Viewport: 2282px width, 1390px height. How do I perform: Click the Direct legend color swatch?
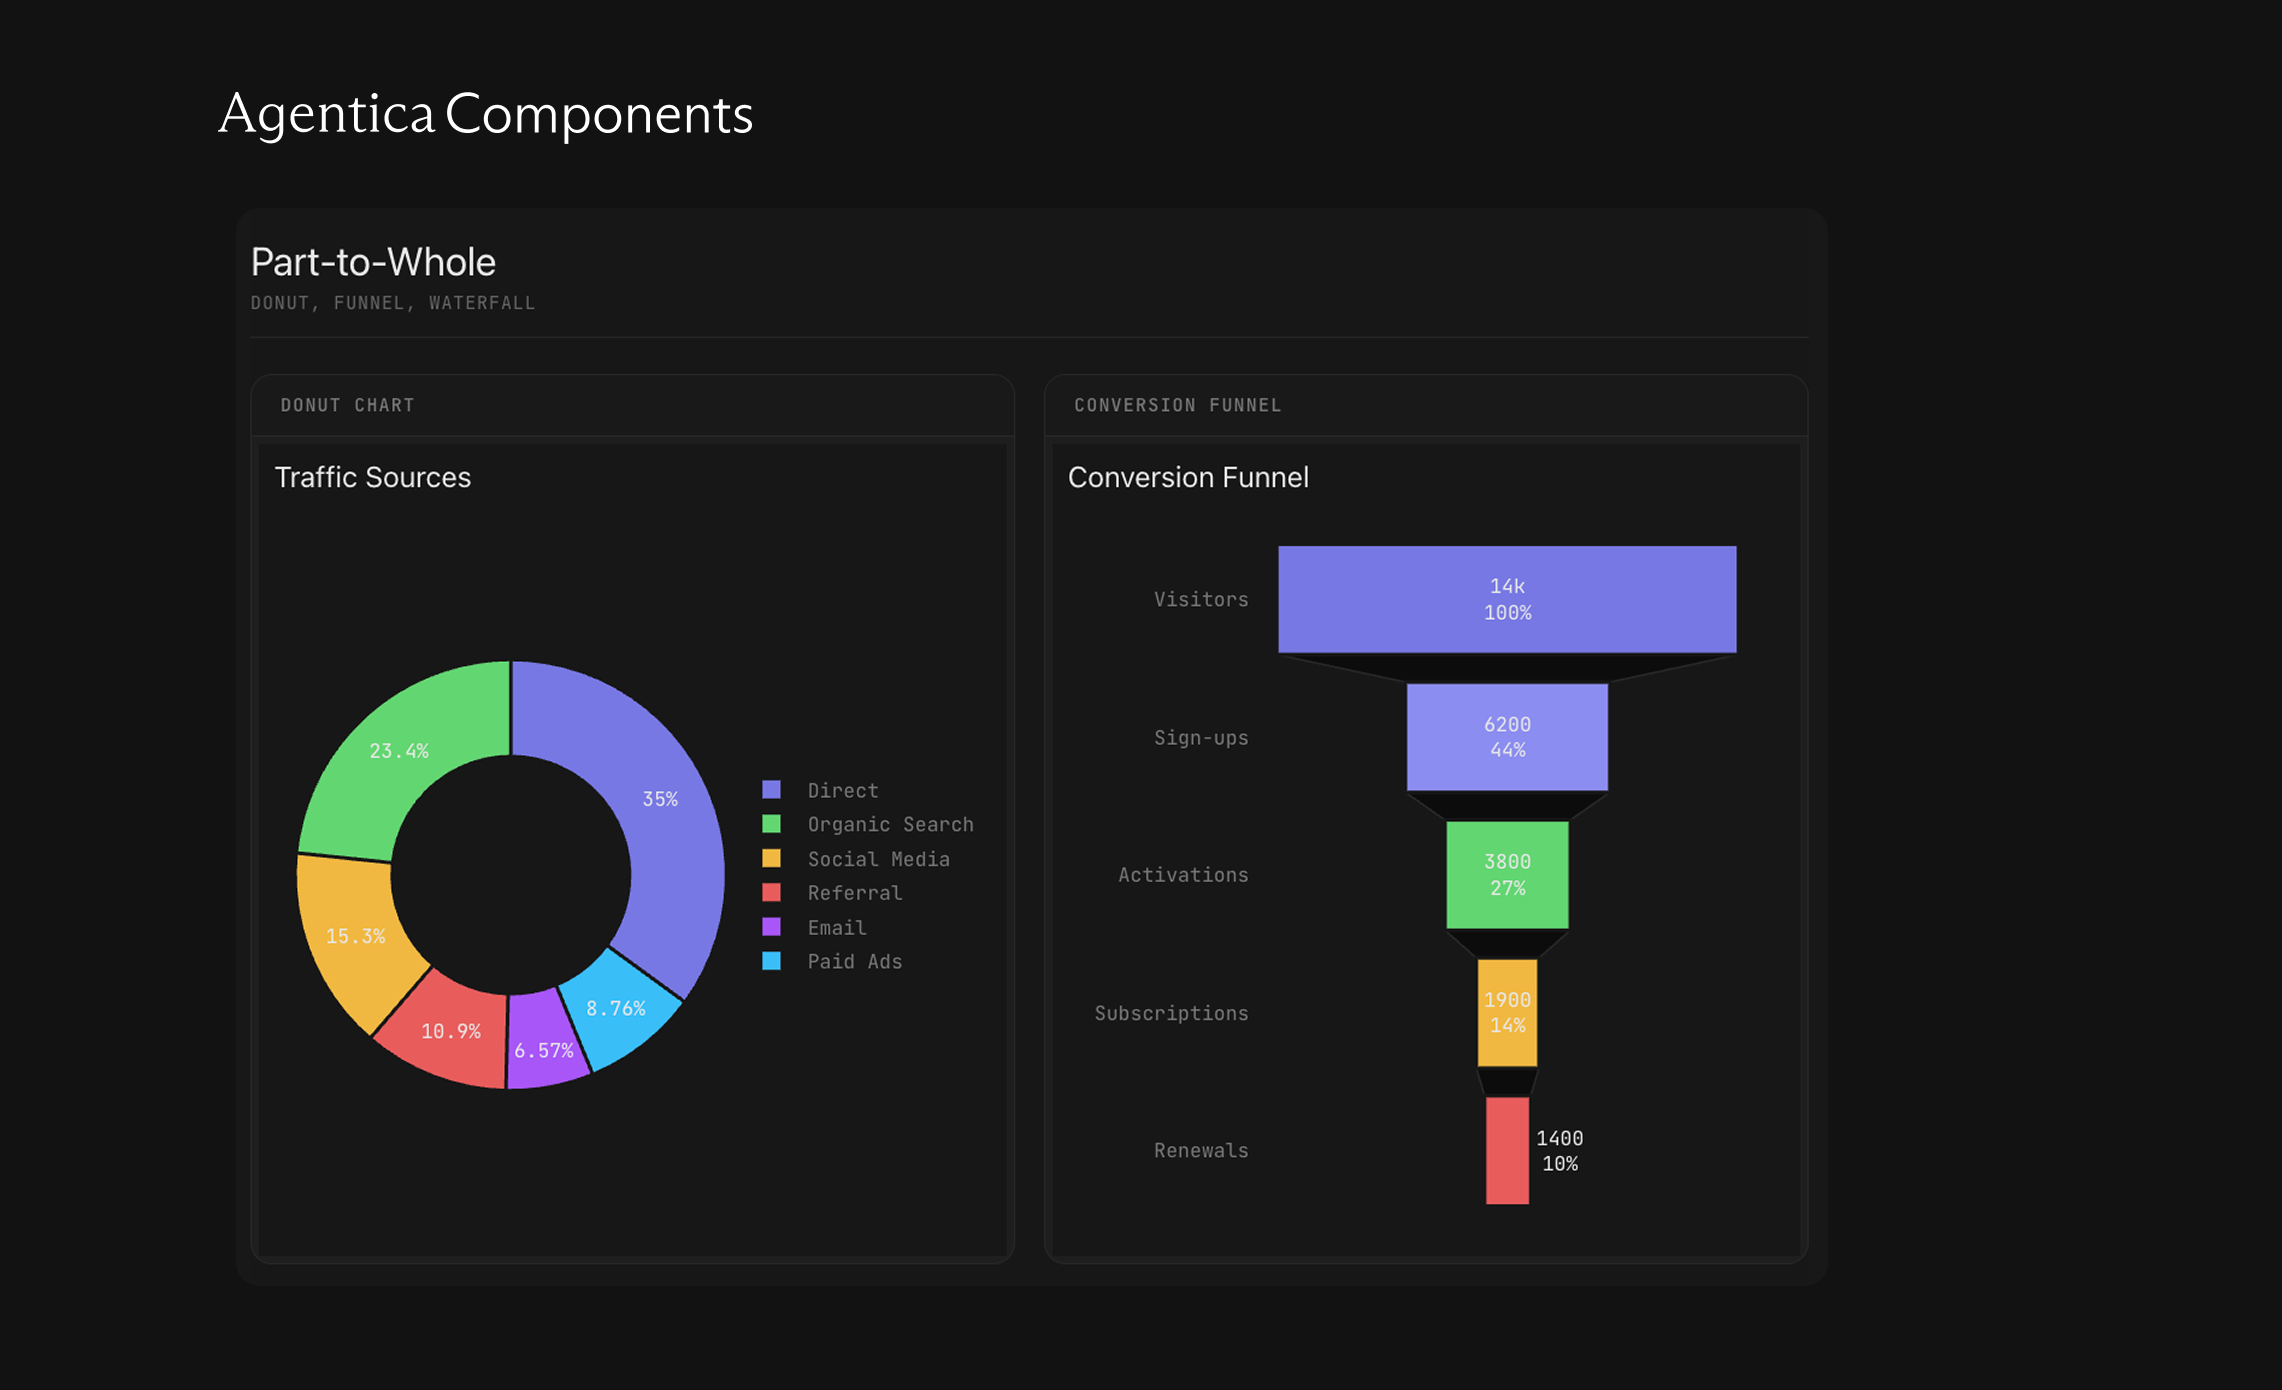point(771,790)
